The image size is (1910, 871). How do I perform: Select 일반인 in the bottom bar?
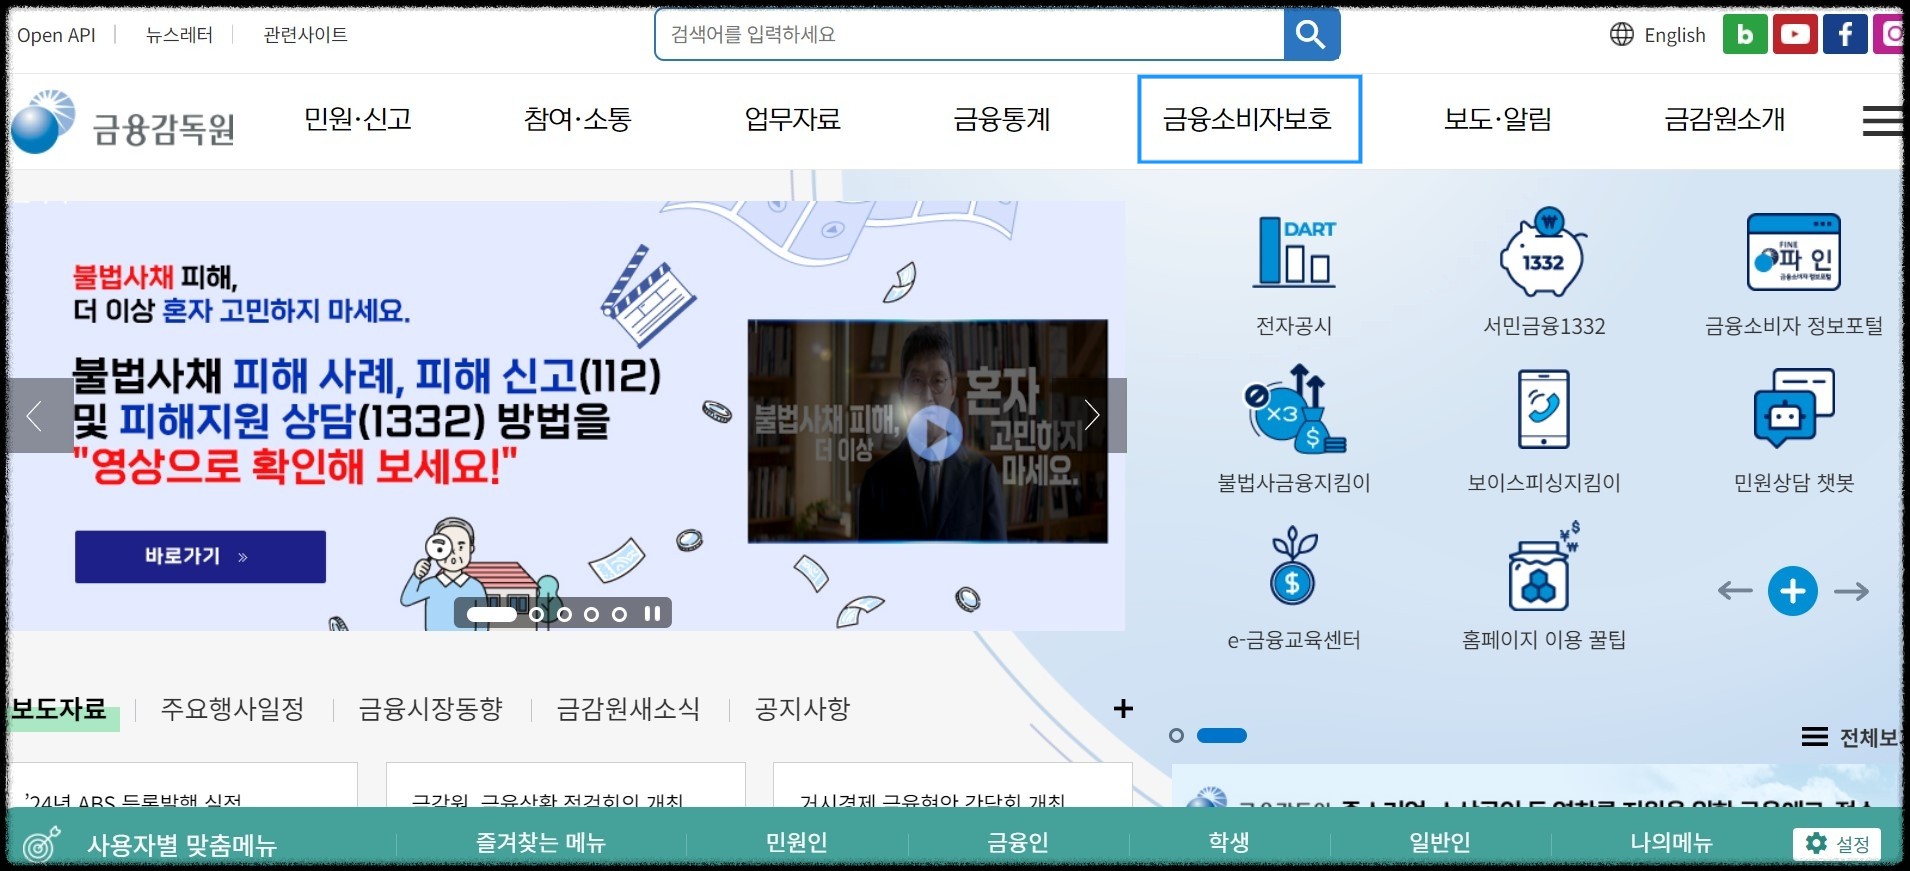click(1439, 843)
